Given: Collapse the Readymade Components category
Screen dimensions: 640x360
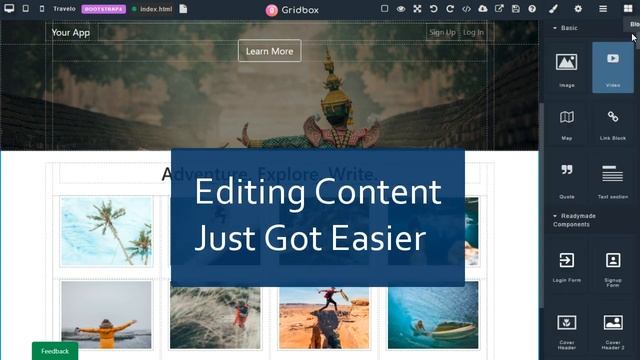Looking at the screenshot, I should (x=574, y=220).
